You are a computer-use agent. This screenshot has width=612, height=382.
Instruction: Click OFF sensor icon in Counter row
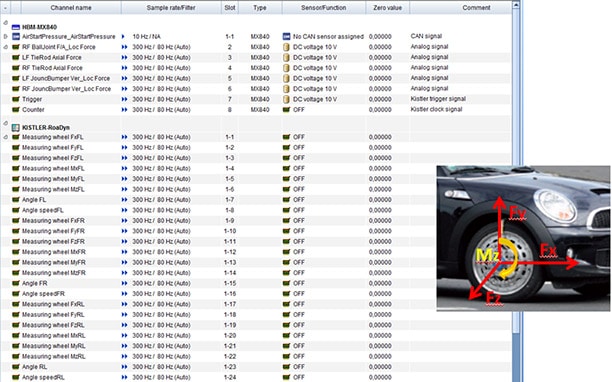point(286,110)
